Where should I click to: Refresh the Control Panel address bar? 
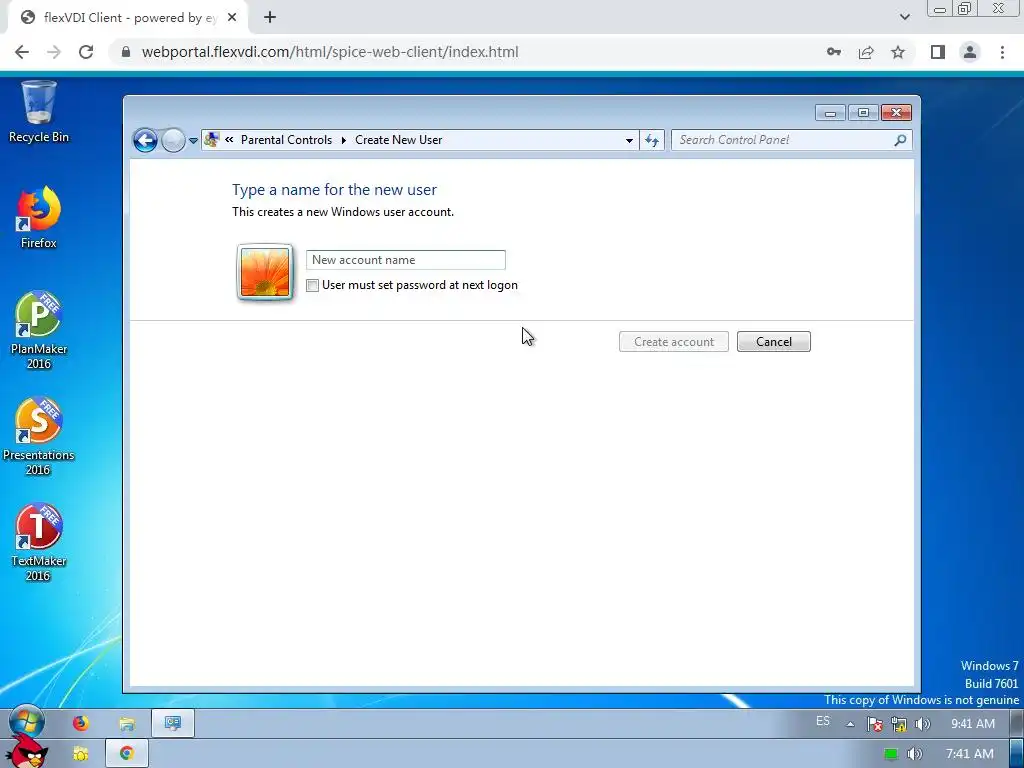652,140
